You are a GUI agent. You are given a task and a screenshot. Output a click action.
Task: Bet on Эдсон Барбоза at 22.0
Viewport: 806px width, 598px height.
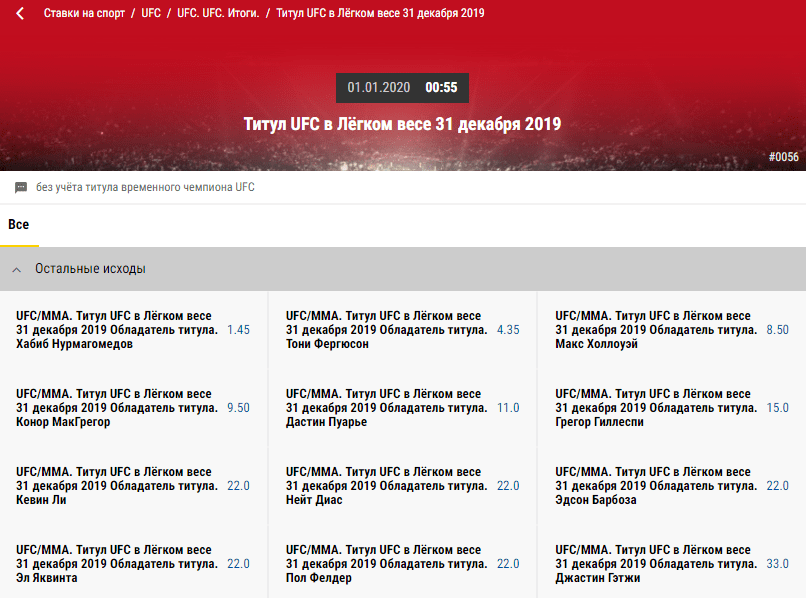(x=777, y=486)
